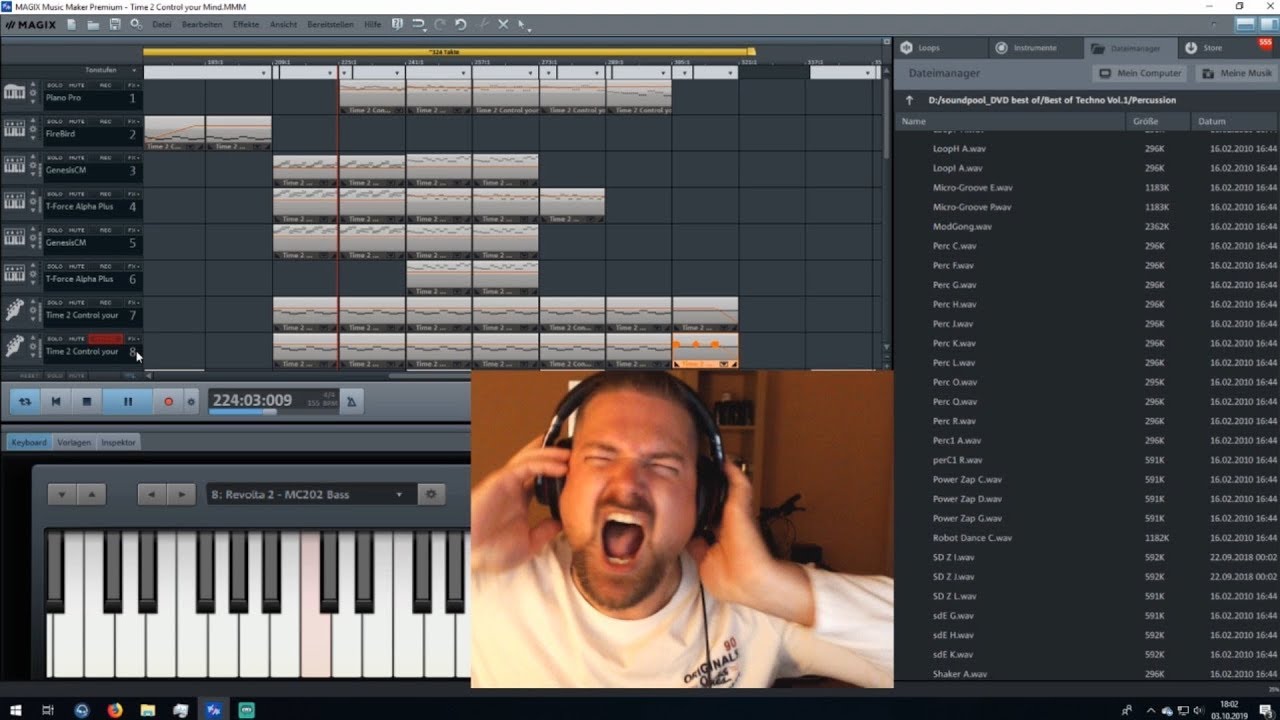Click the yellow 324 Takte range bar
1280x720 pixels.
447,51
